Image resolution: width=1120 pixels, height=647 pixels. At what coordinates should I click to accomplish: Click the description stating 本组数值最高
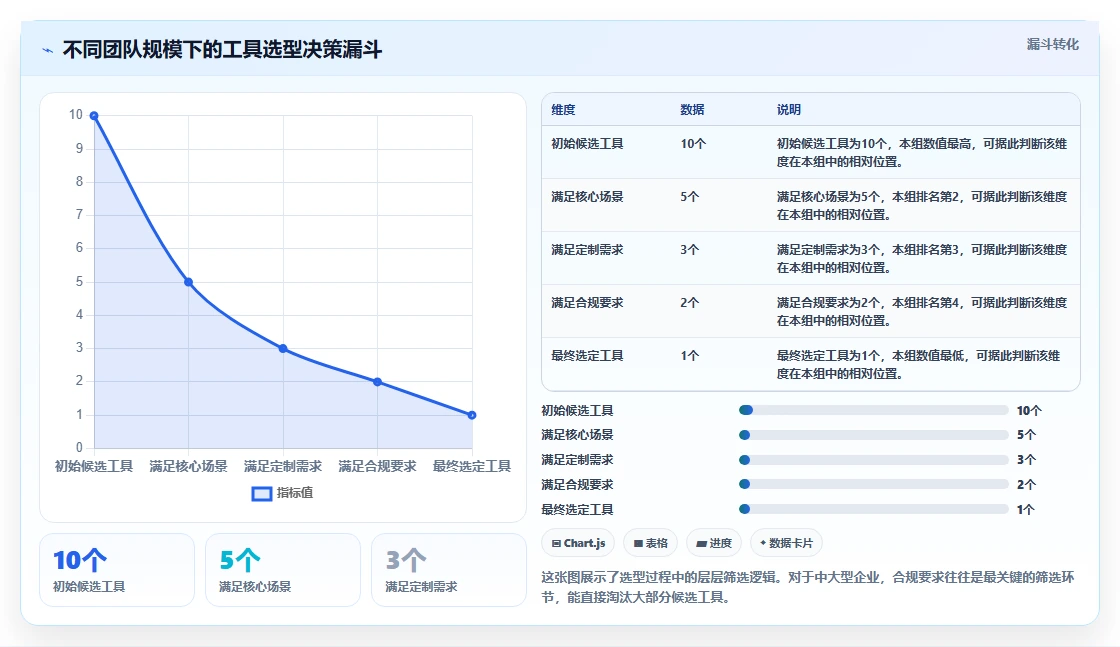[x=921, y=153]
